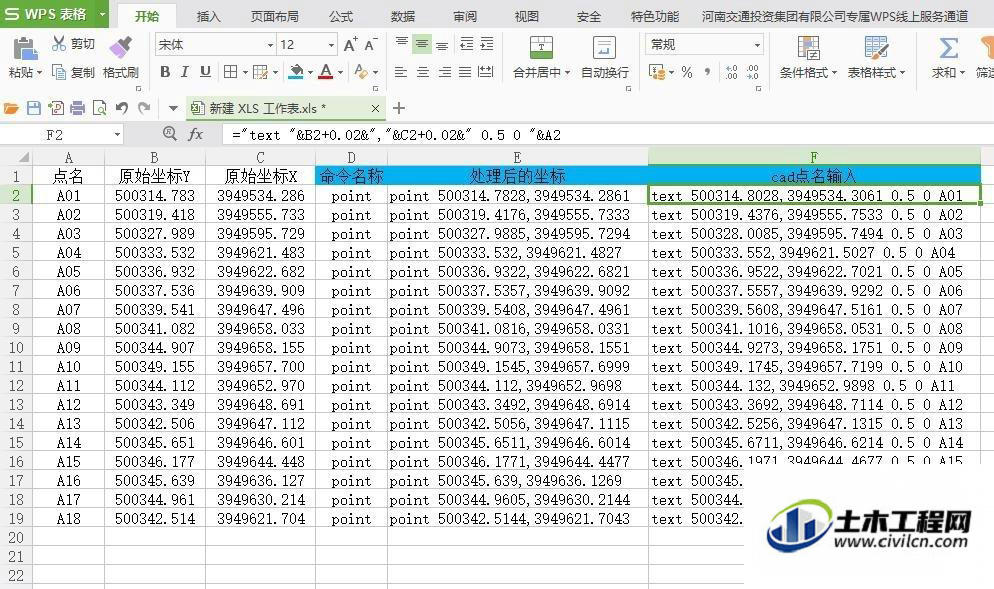Click the decrease indent icon
Viewport: 994px width, 589px height.
[467, 44]
